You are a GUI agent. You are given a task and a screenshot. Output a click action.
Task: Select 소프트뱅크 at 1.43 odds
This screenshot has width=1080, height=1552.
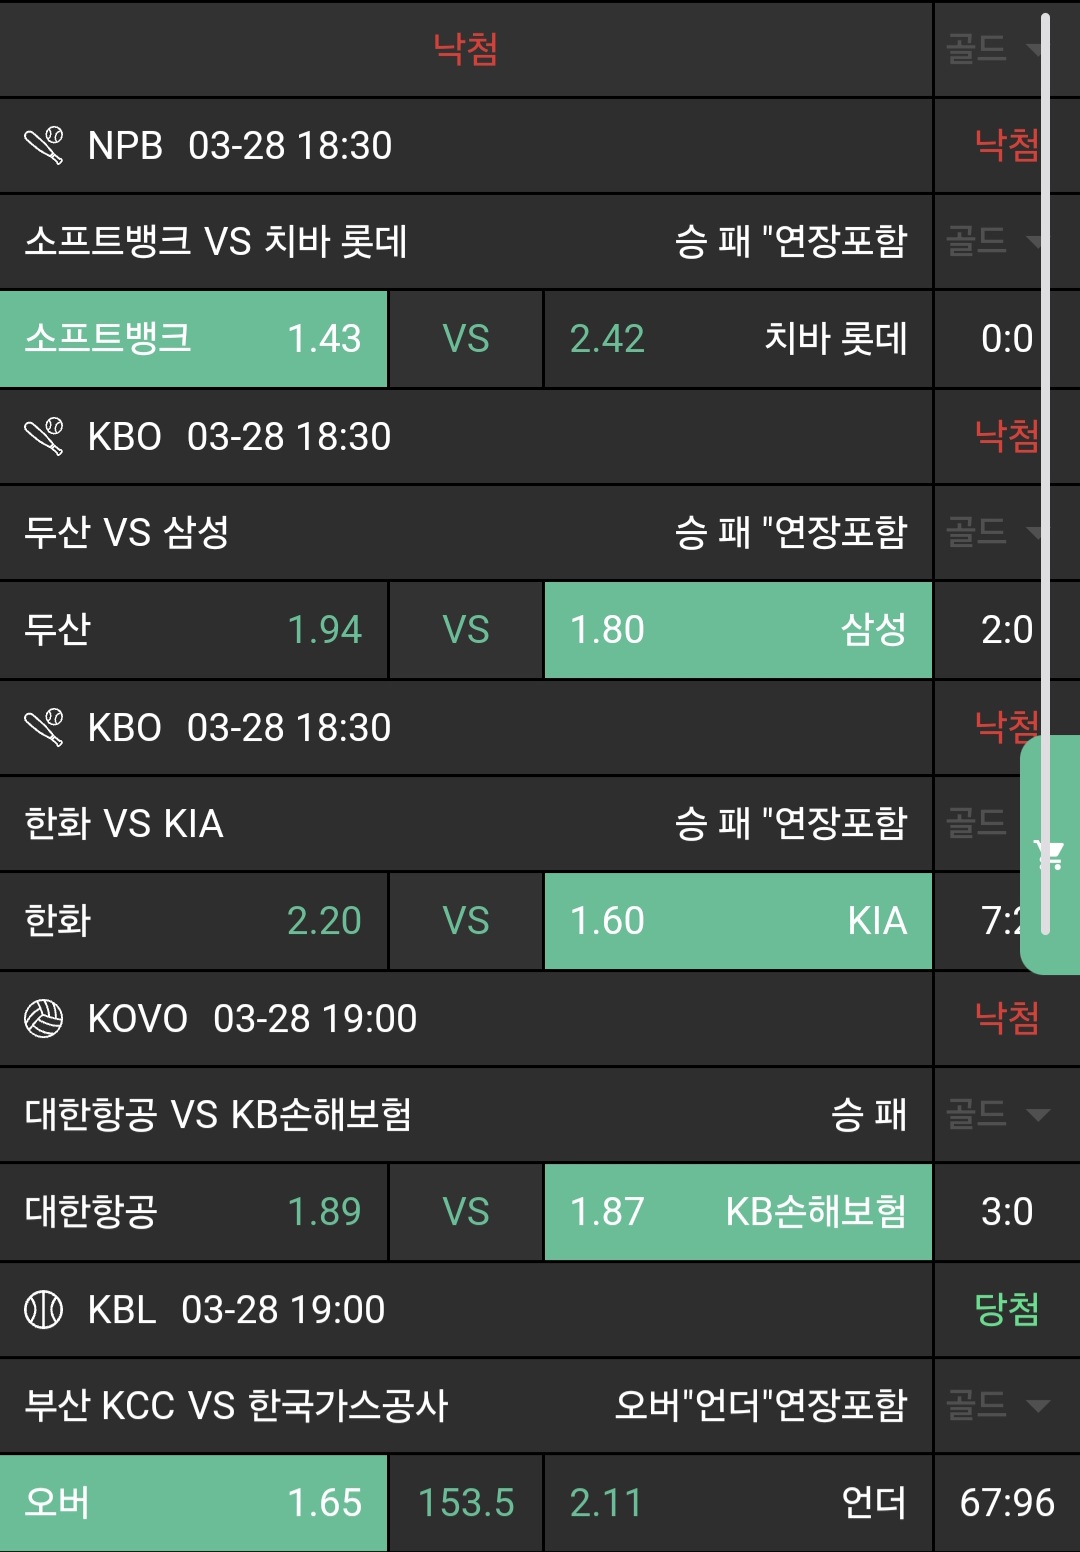click(193, 339)
